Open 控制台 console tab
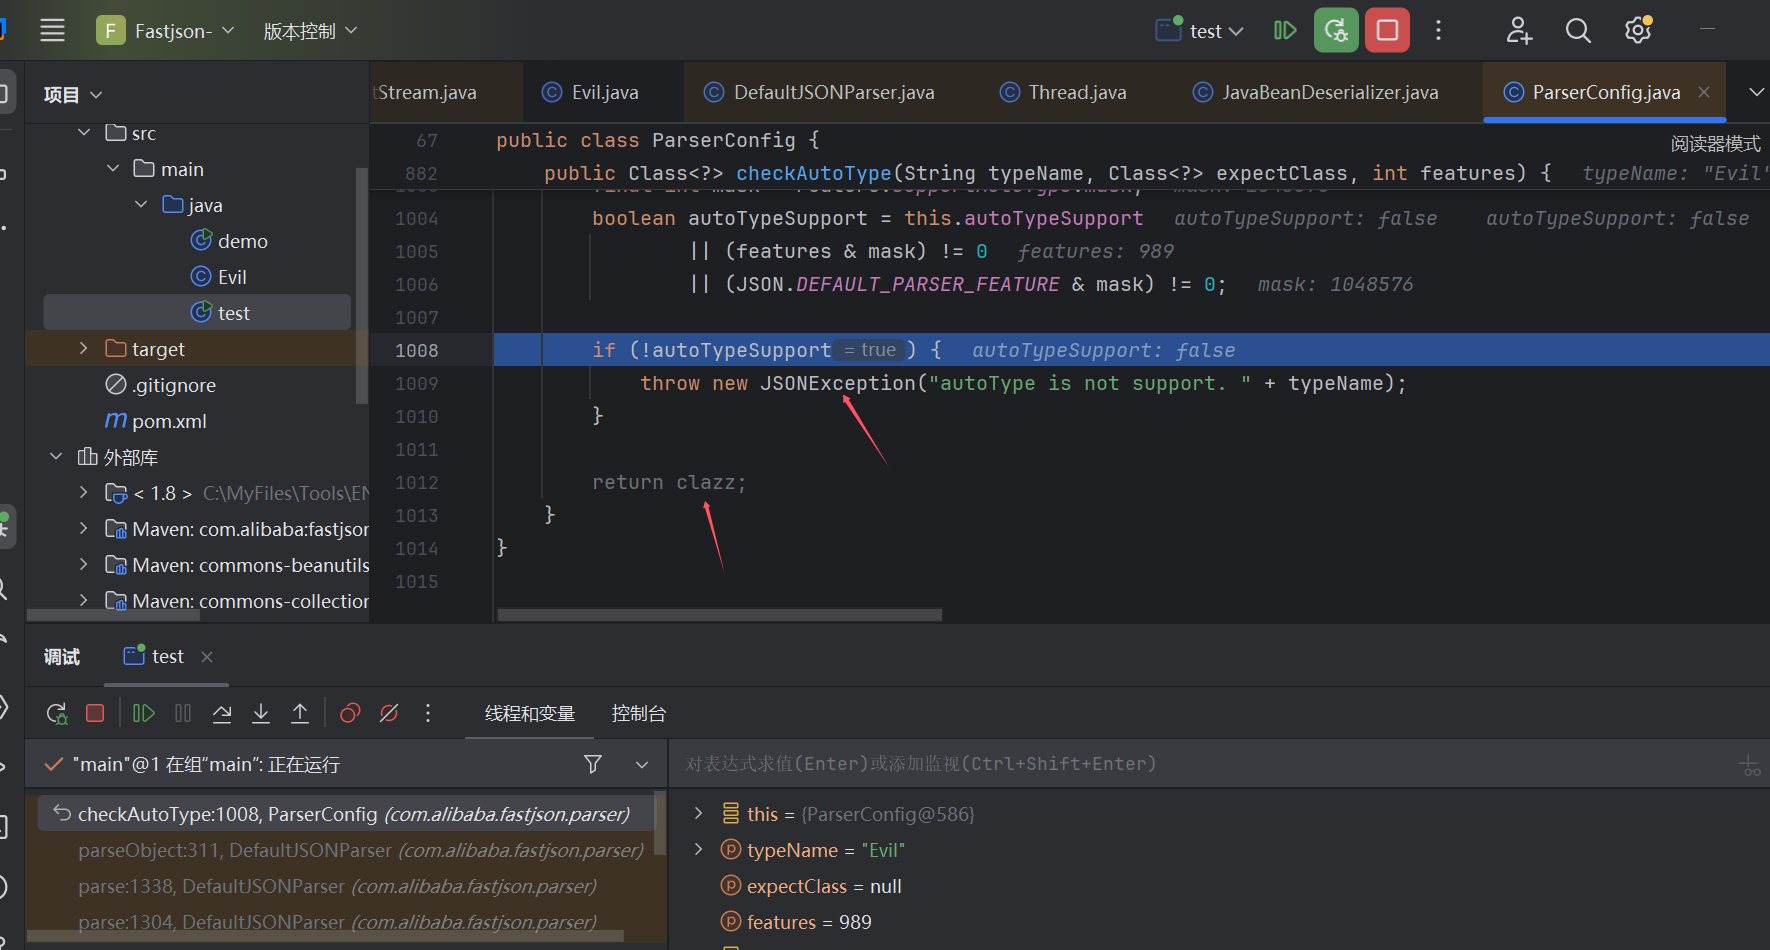Image resolution: width=1770 pixels, height=950 pixels. [638, 713]
